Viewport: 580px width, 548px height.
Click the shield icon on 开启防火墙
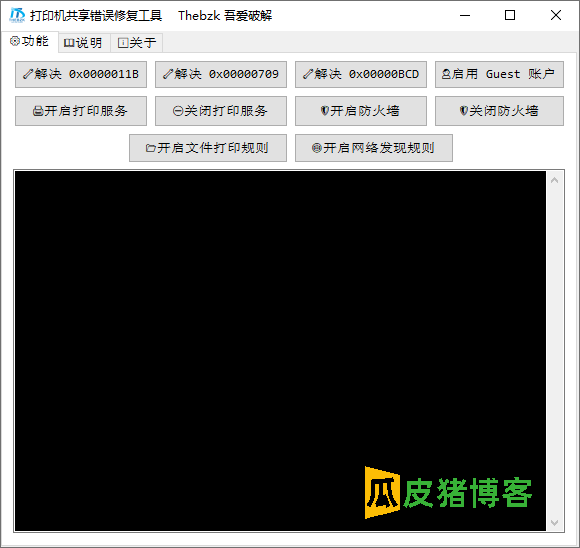[324, 111]
